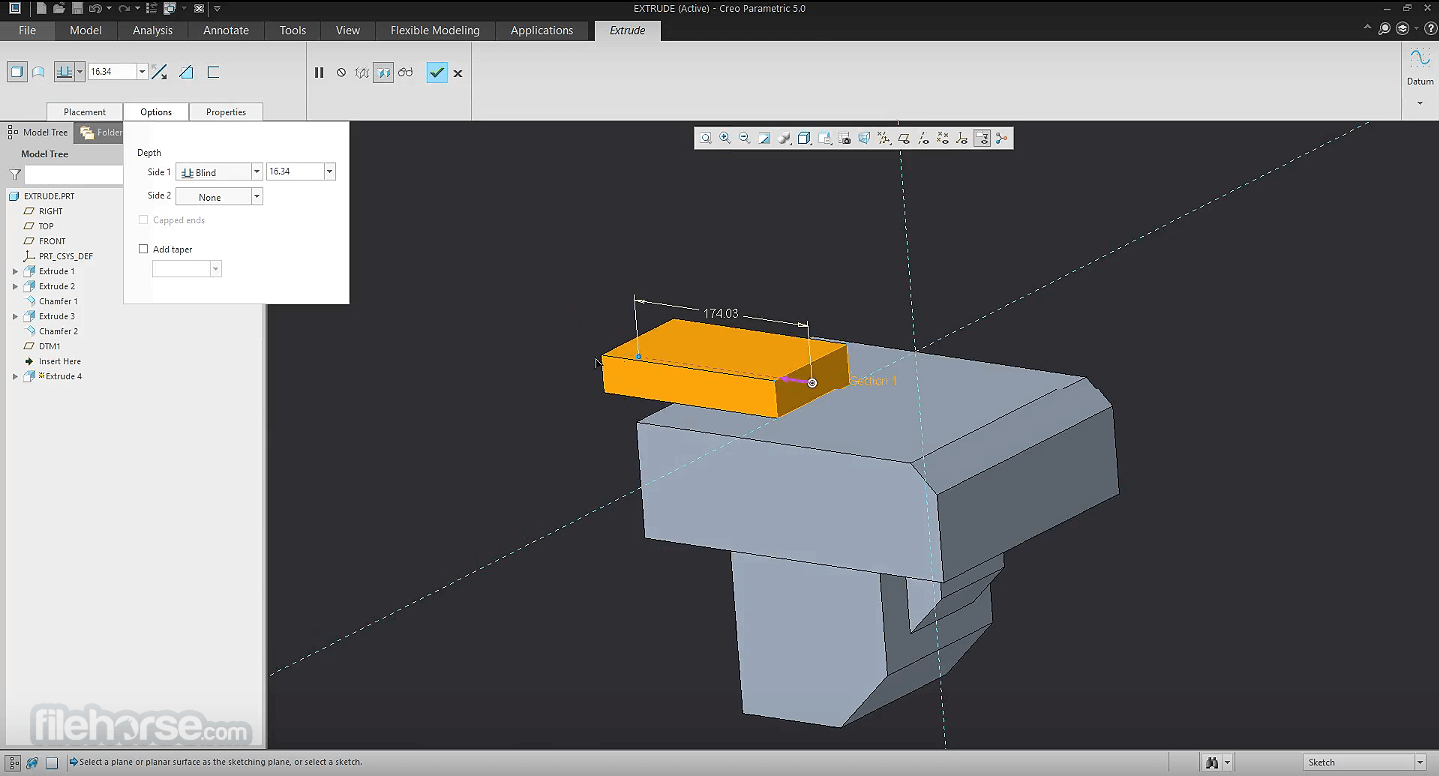This screenshot has width=1439, height=776.
Task: Open the Annotate ribbon tab
Action: [226, 30]
